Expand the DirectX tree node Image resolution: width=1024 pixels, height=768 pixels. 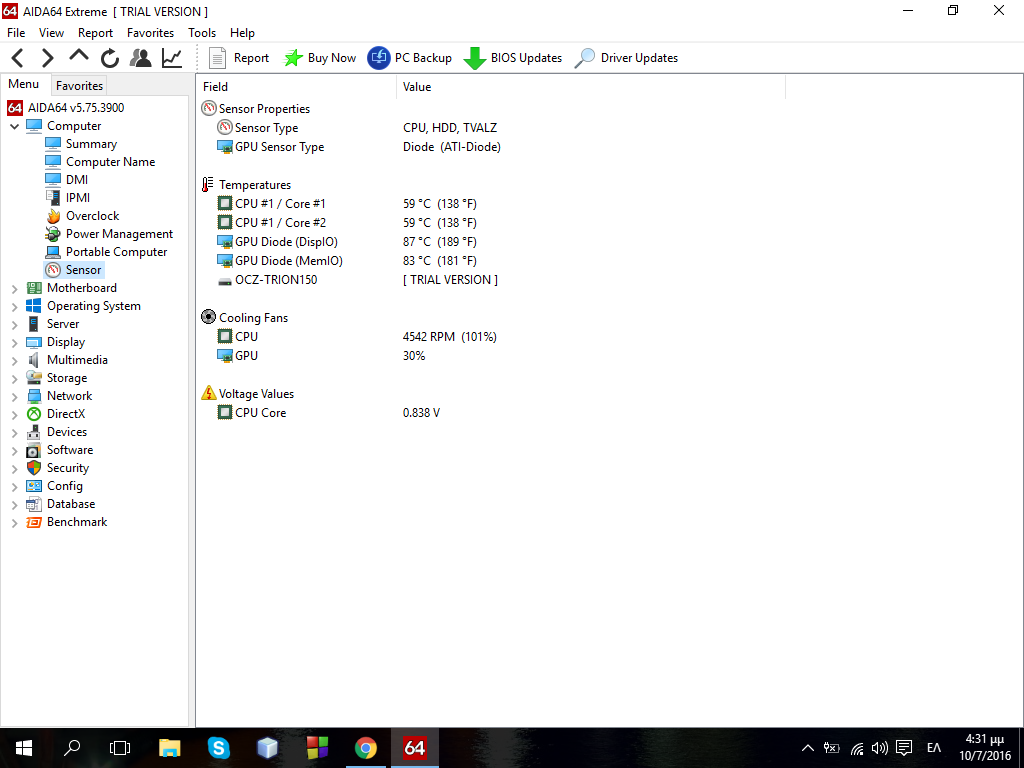[14, 415]
